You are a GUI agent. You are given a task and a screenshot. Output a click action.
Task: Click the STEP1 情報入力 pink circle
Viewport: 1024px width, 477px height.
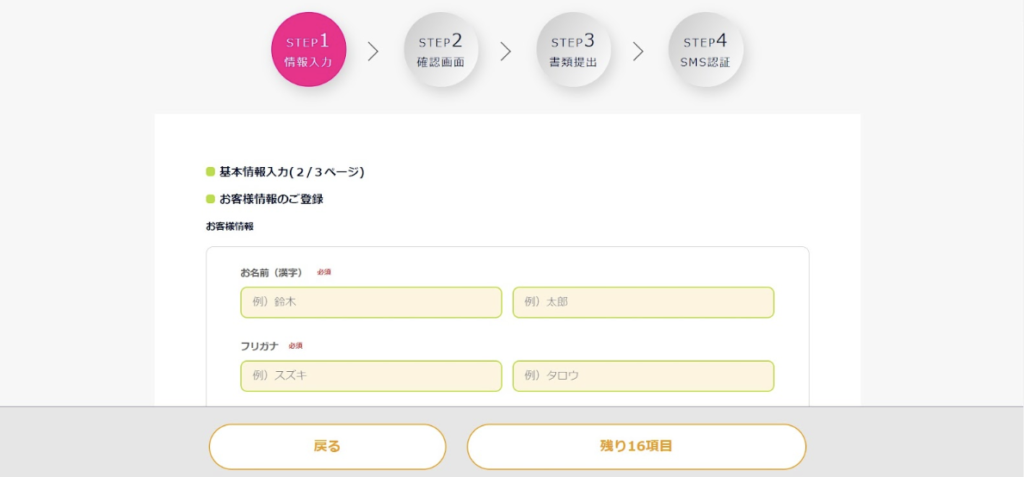click(x=308, y=50)
